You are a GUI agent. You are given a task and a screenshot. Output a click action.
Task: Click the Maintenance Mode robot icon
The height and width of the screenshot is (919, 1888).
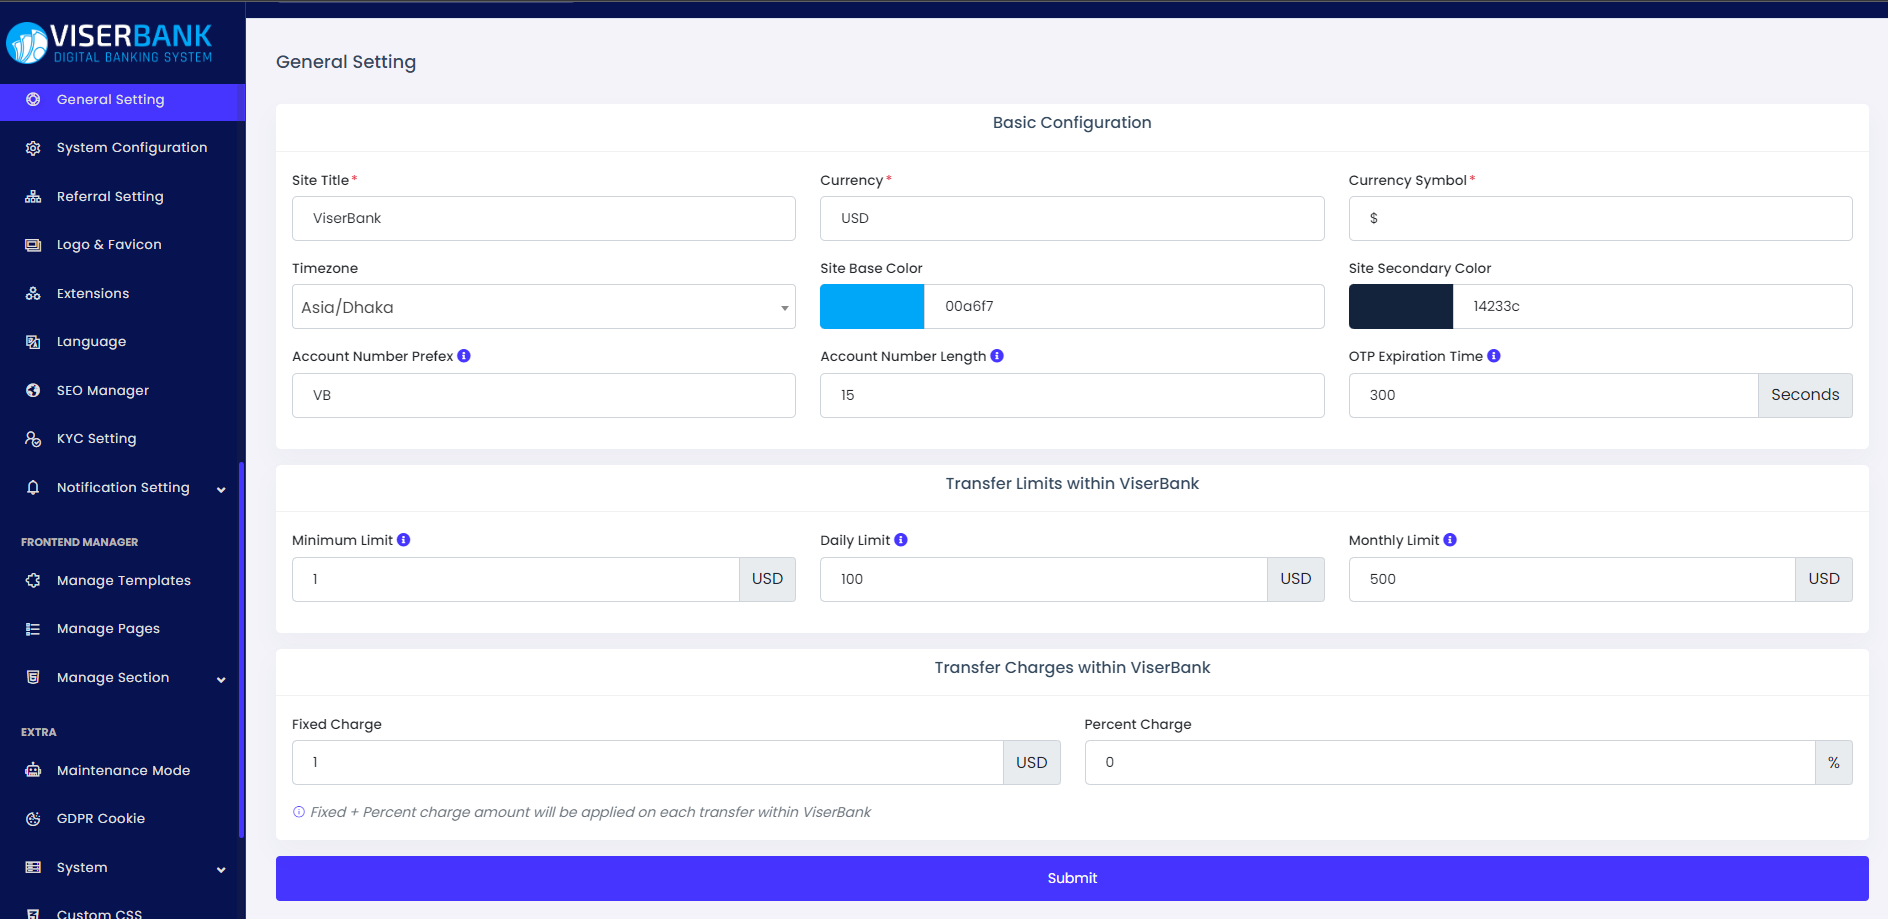coord(33,771)
